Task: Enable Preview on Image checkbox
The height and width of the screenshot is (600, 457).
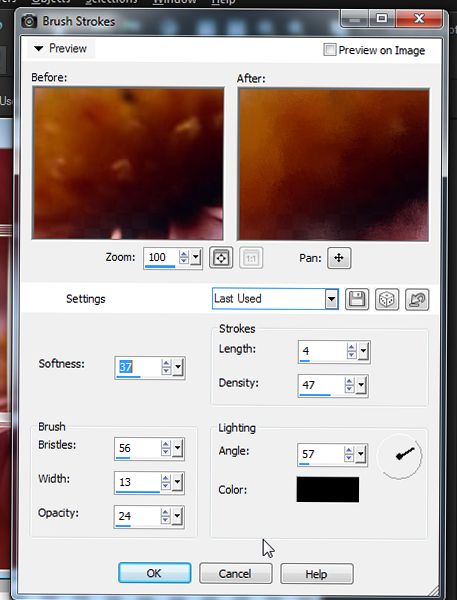Action: [x=330, y=50]
